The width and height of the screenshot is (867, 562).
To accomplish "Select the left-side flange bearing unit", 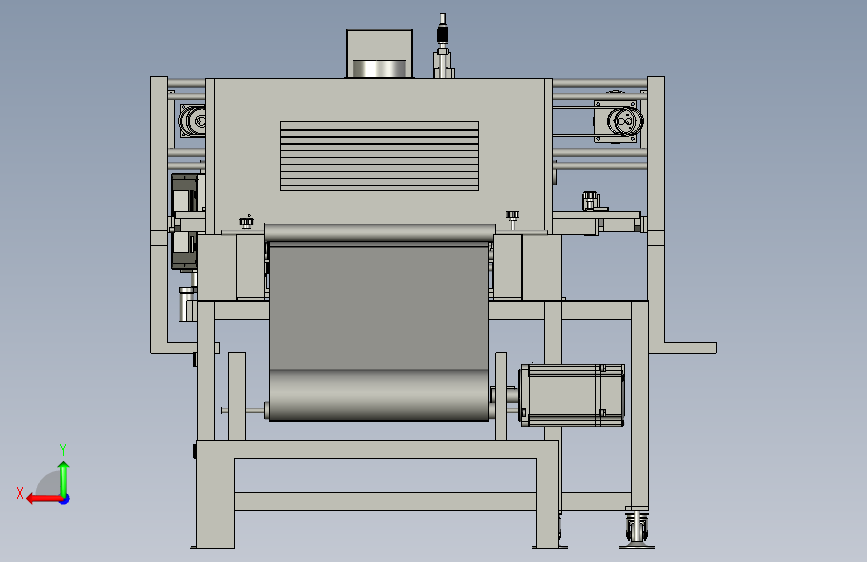I will coord(192,121).
